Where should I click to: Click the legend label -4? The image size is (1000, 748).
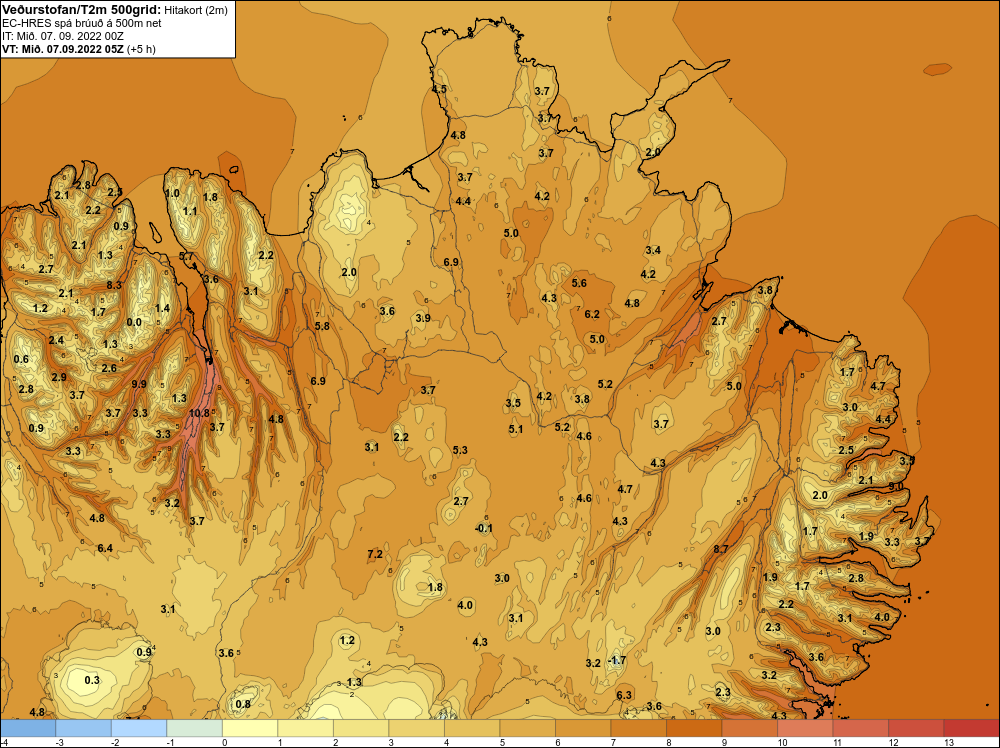(x=4, y=742)
